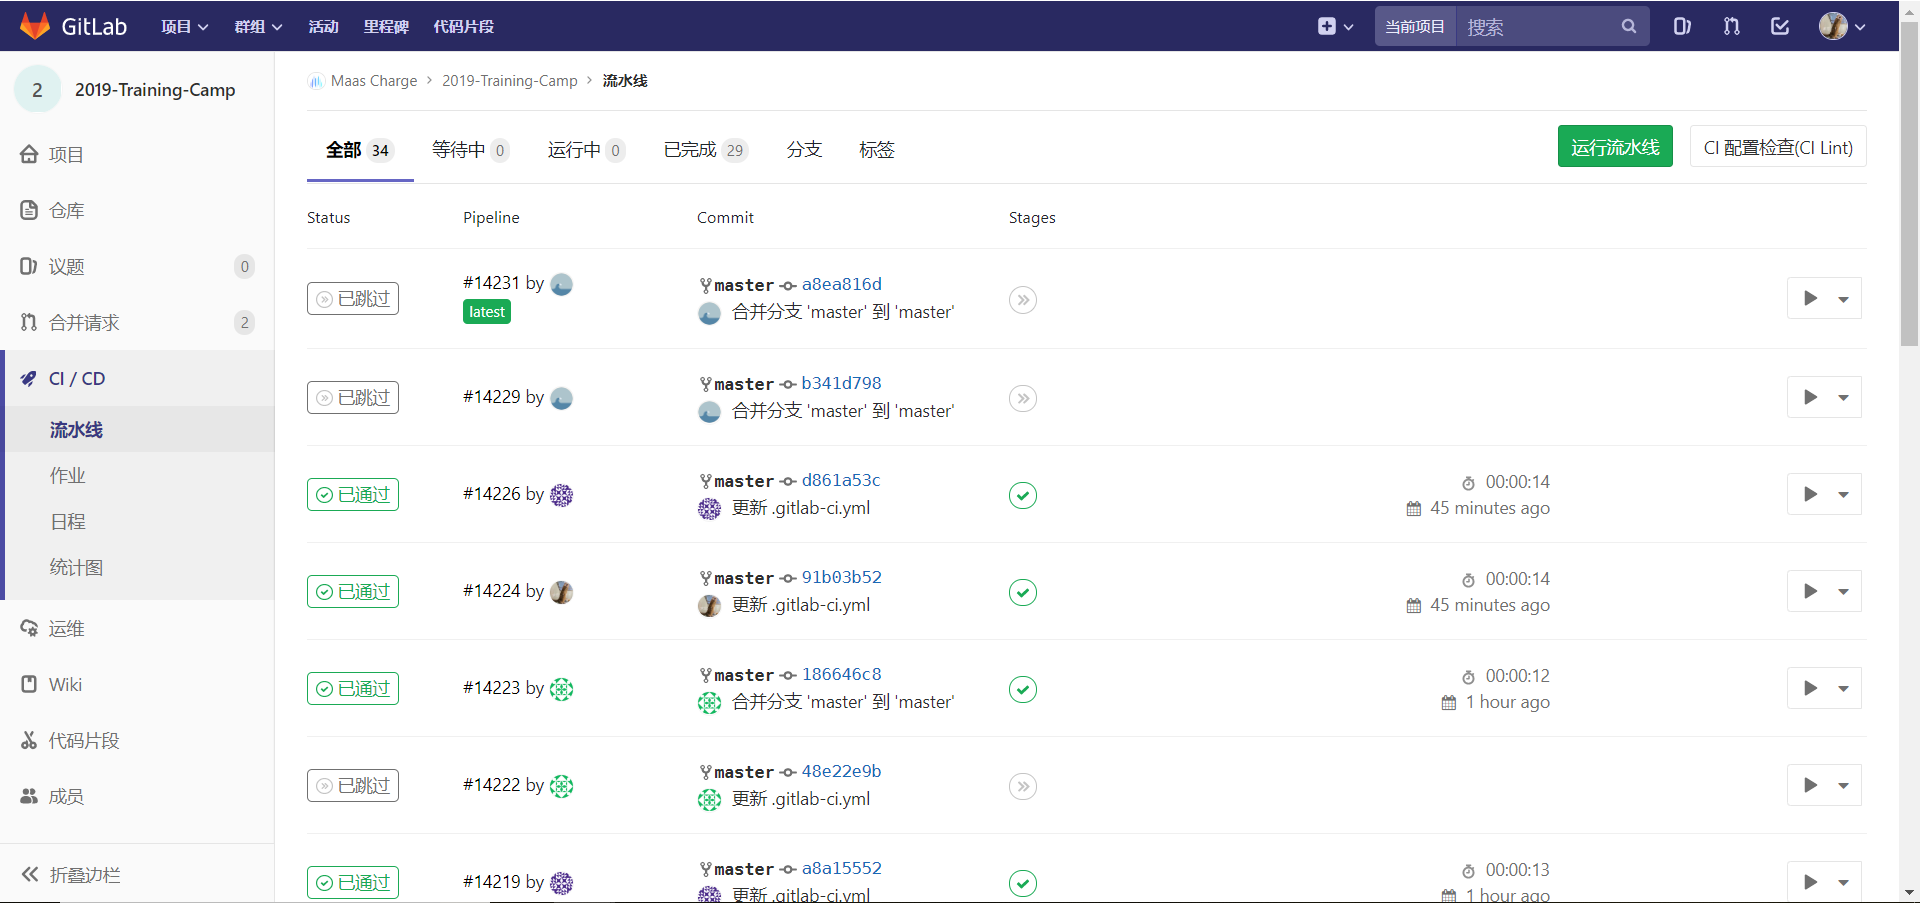Click the 已通过 status badge of pipeline #14223
Viewport: 1920px width, 903px height.
click(352, 688)
